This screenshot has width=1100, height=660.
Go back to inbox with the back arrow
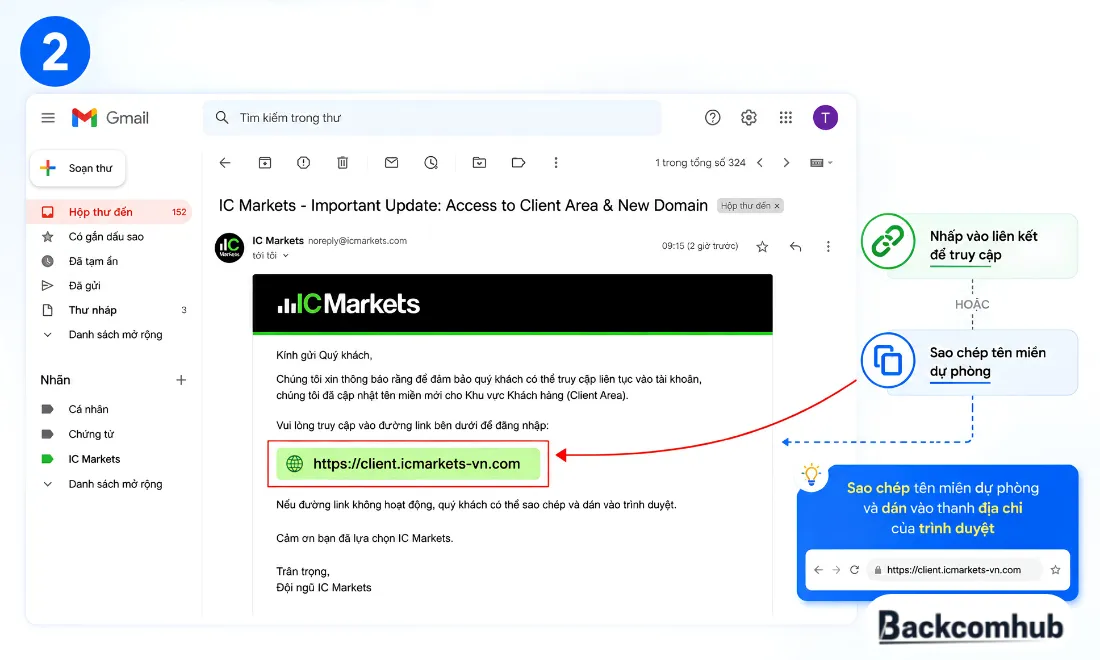click(224, 163)
